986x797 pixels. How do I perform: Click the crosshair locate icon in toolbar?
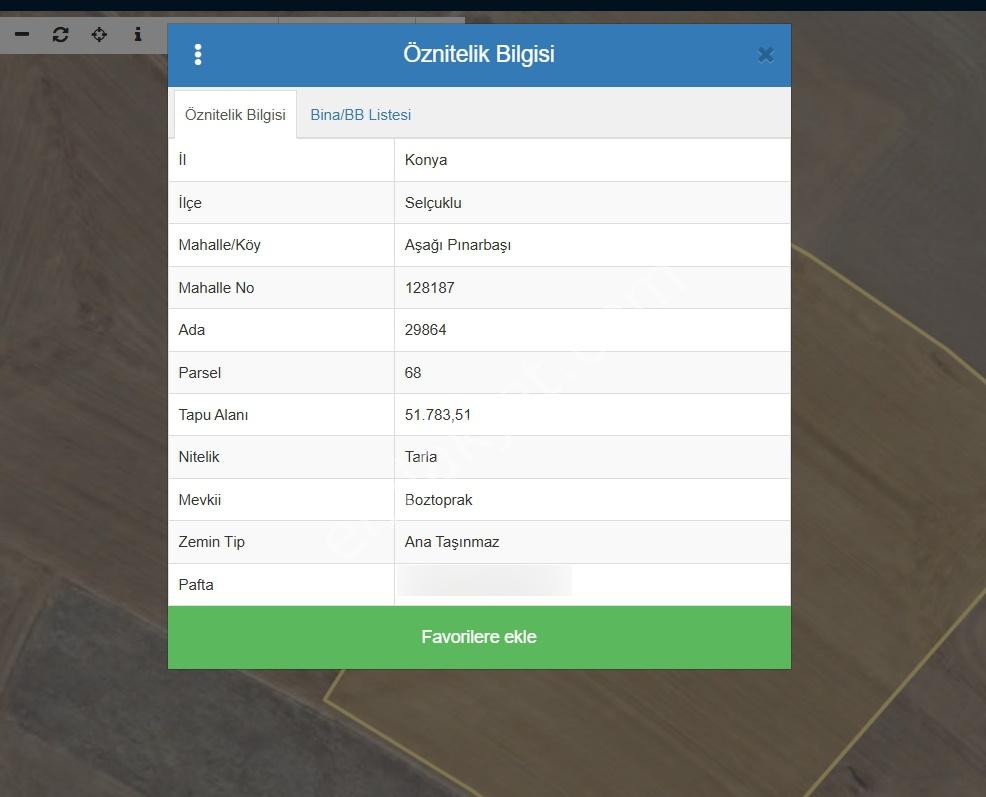coord(99,34)
